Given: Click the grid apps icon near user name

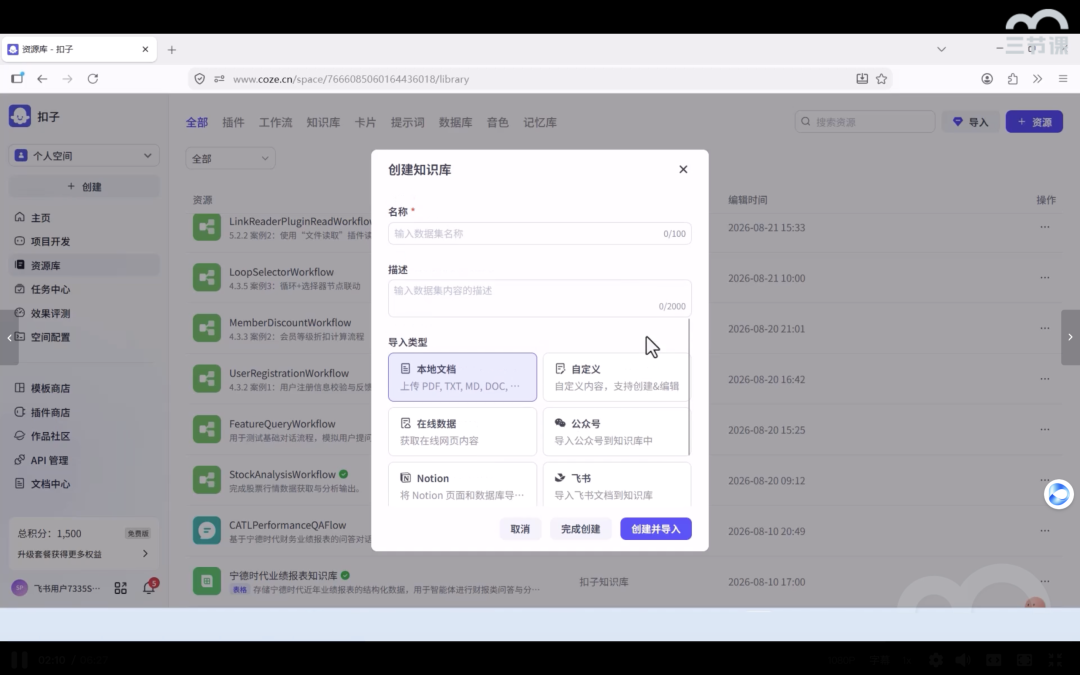Looking at the screenshot, I should click(121, 588).
